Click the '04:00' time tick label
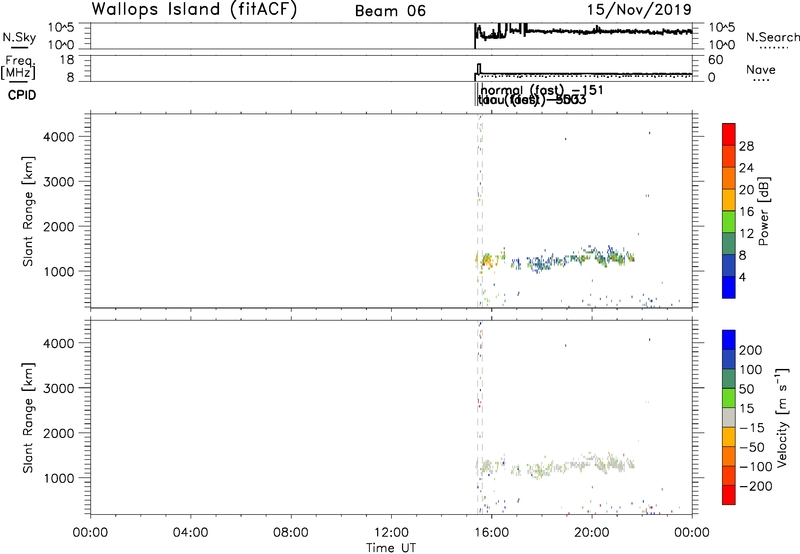The width and height of the screenshot is (800, 554). (x=190, y=533)
